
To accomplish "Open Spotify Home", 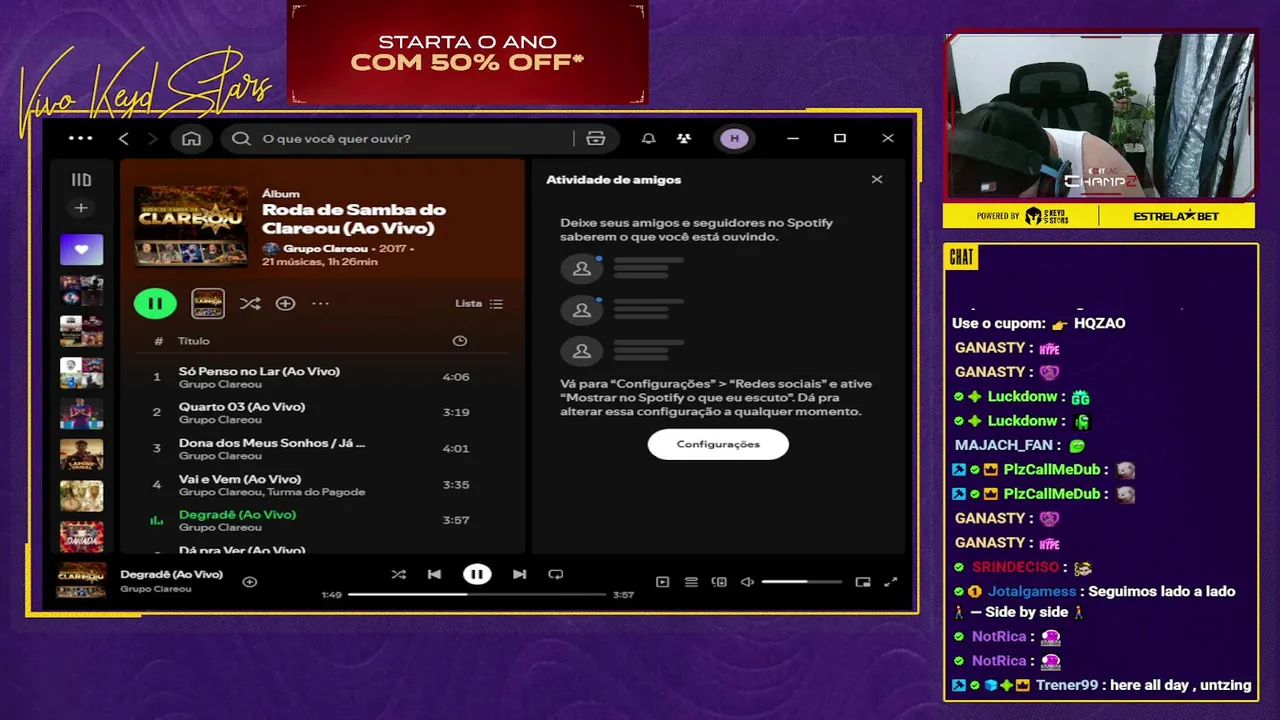I will [x=191, y=139].
